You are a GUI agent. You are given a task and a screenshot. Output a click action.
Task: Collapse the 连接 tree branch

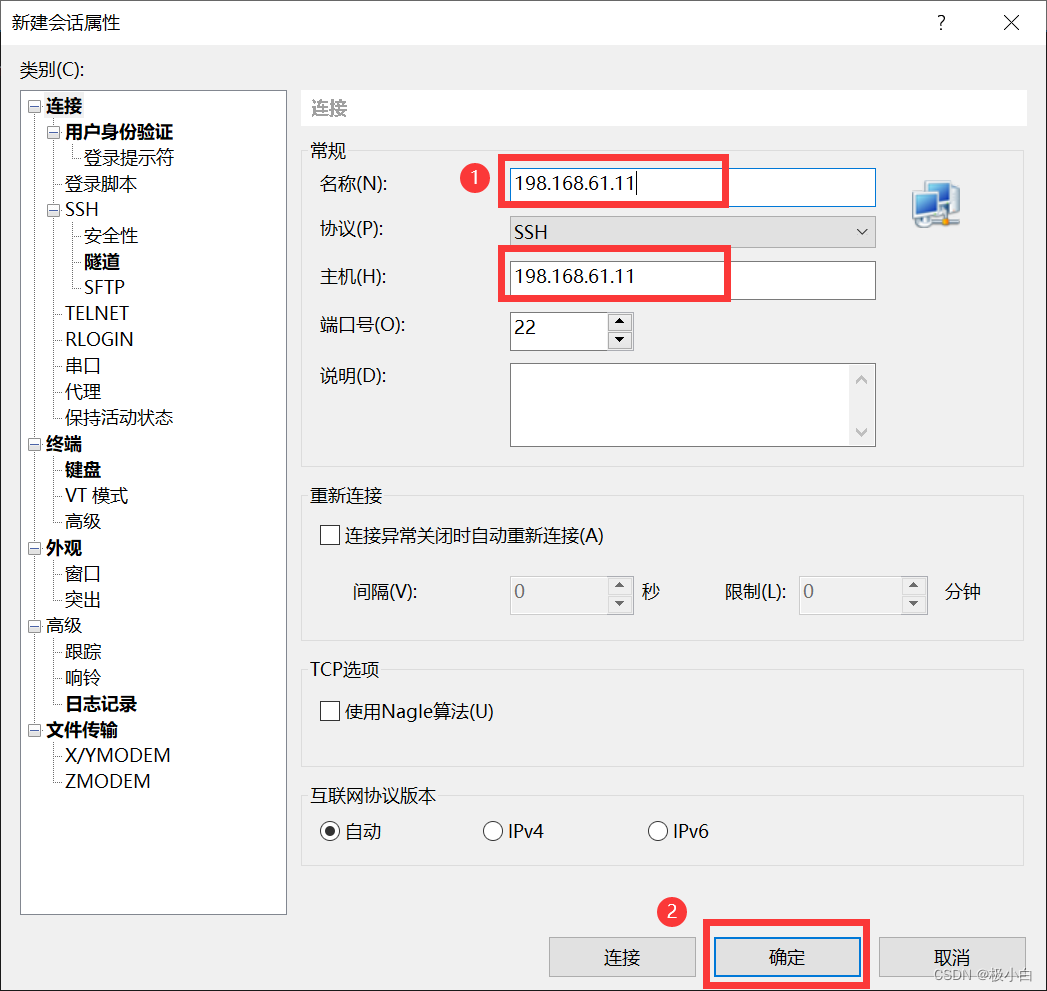33,106
